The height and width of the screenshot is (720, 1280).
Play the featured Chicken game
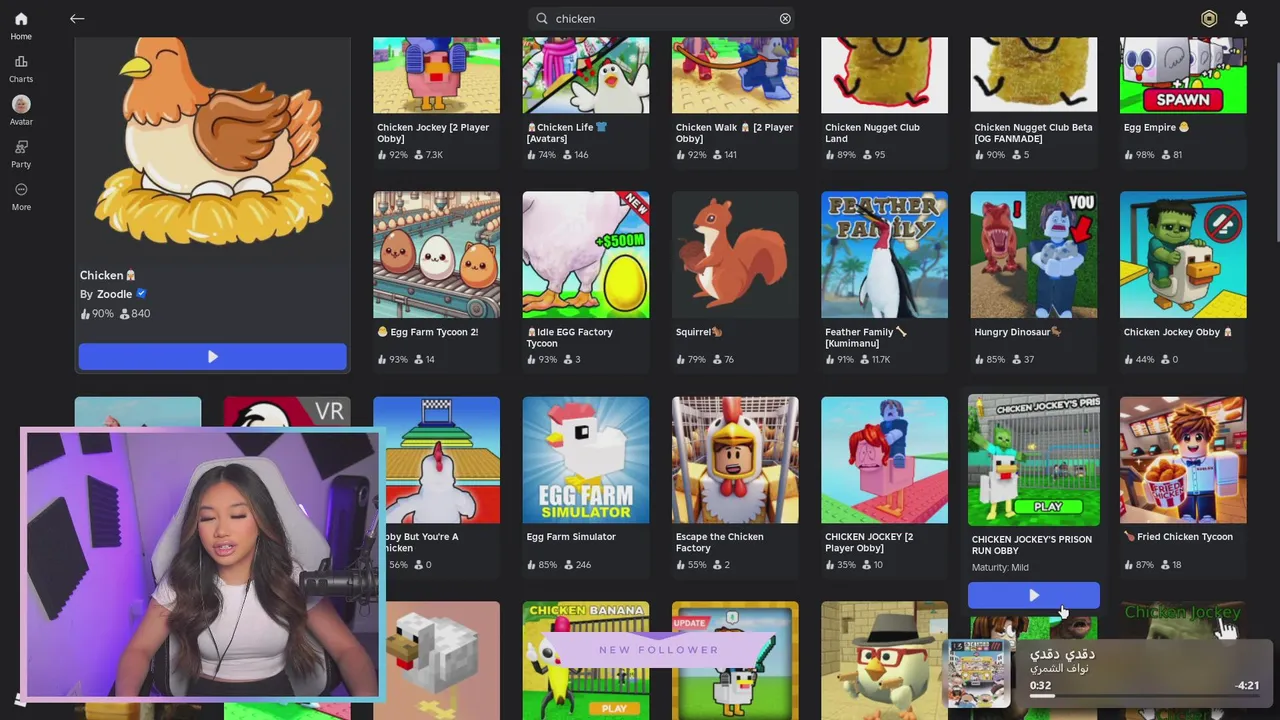pos(212,357)
